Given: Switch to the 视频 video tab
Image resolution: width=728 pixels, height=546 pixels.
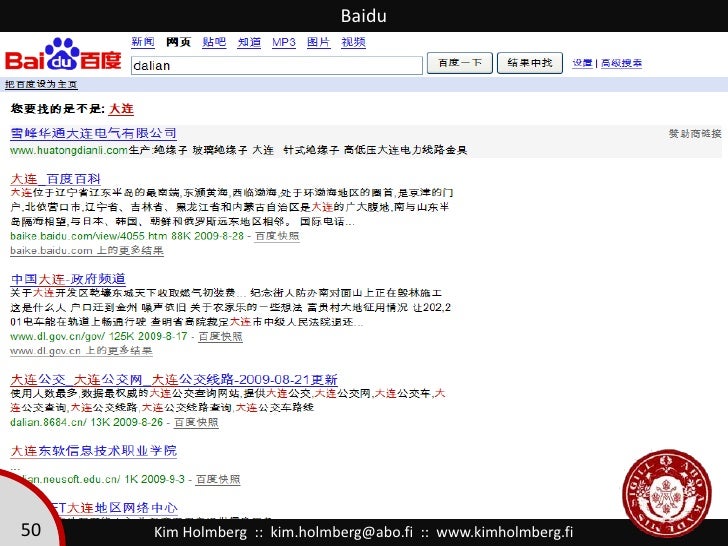Looking at the screenshot, I should (x=353, y=42).
